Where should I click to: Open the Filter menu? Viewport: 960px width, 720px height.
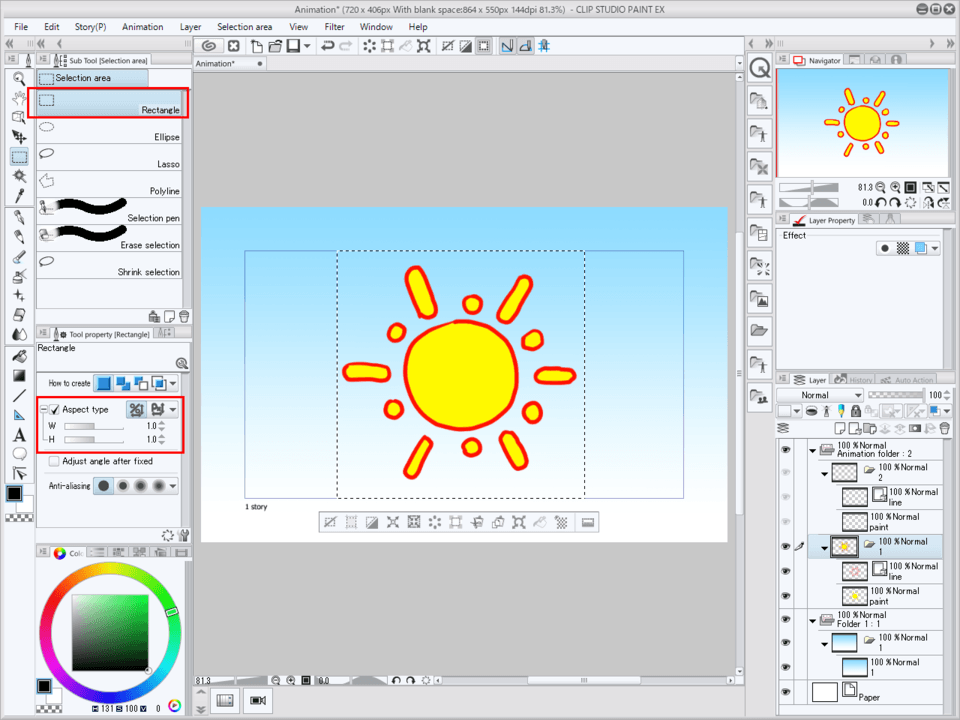[x=335, y=27]
